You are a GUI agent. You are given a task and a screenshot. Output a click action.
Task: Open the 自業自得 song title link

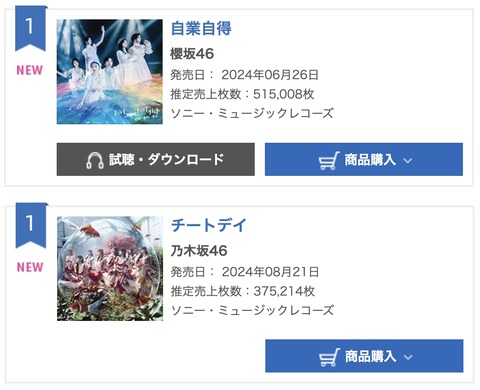[201, 28]
